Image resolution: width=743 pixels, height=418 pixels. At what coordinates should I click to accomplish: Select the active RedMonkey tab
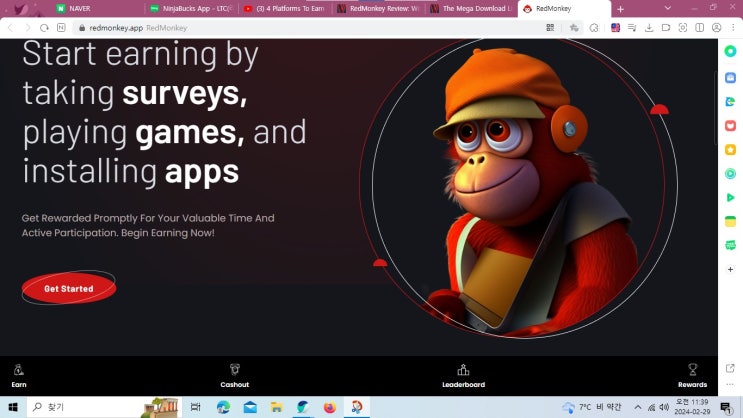point(564,9)
